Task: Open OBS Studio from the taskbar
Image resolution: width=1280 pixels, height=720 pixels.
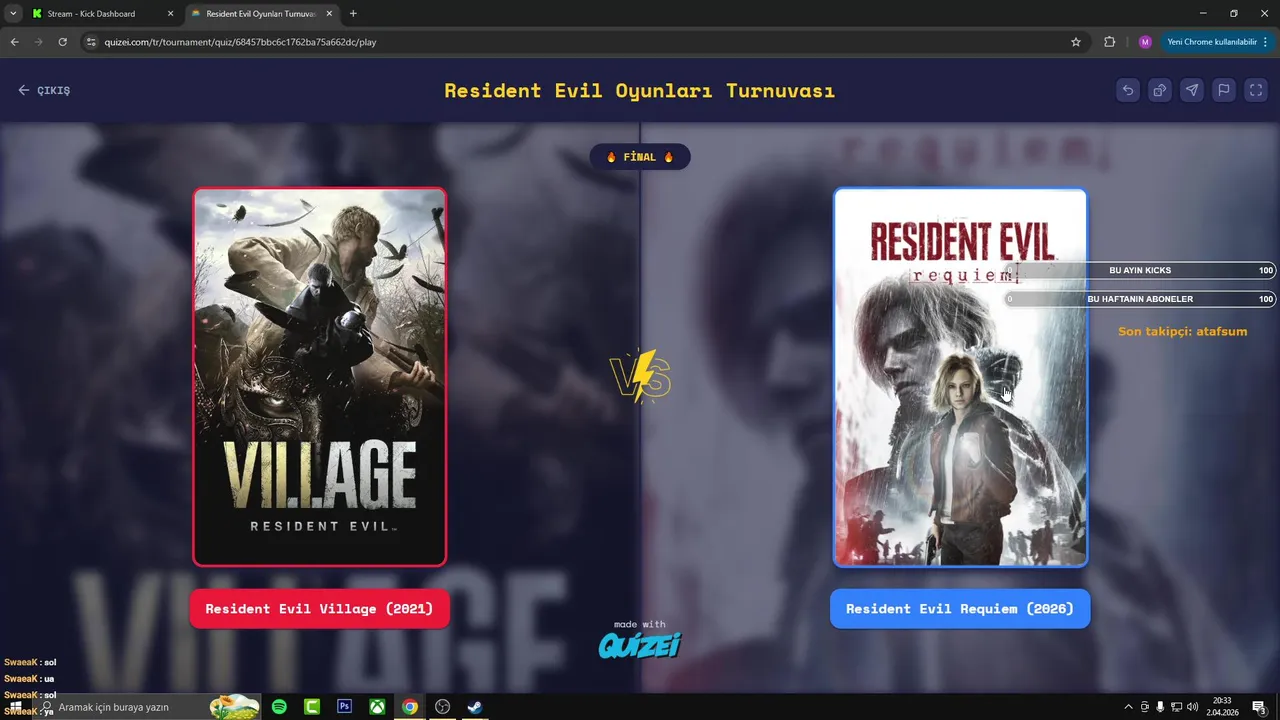Action: click(442, 707)
